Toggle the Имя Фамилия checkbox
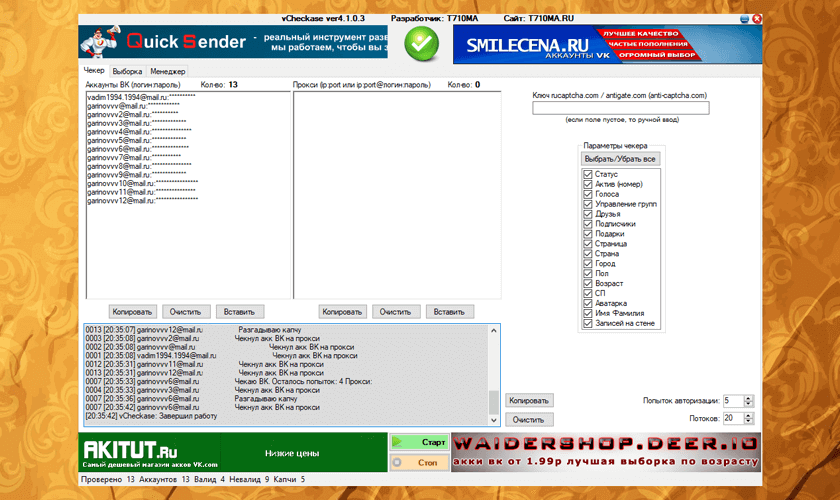840x500 pixels. [x=588, y=313]
